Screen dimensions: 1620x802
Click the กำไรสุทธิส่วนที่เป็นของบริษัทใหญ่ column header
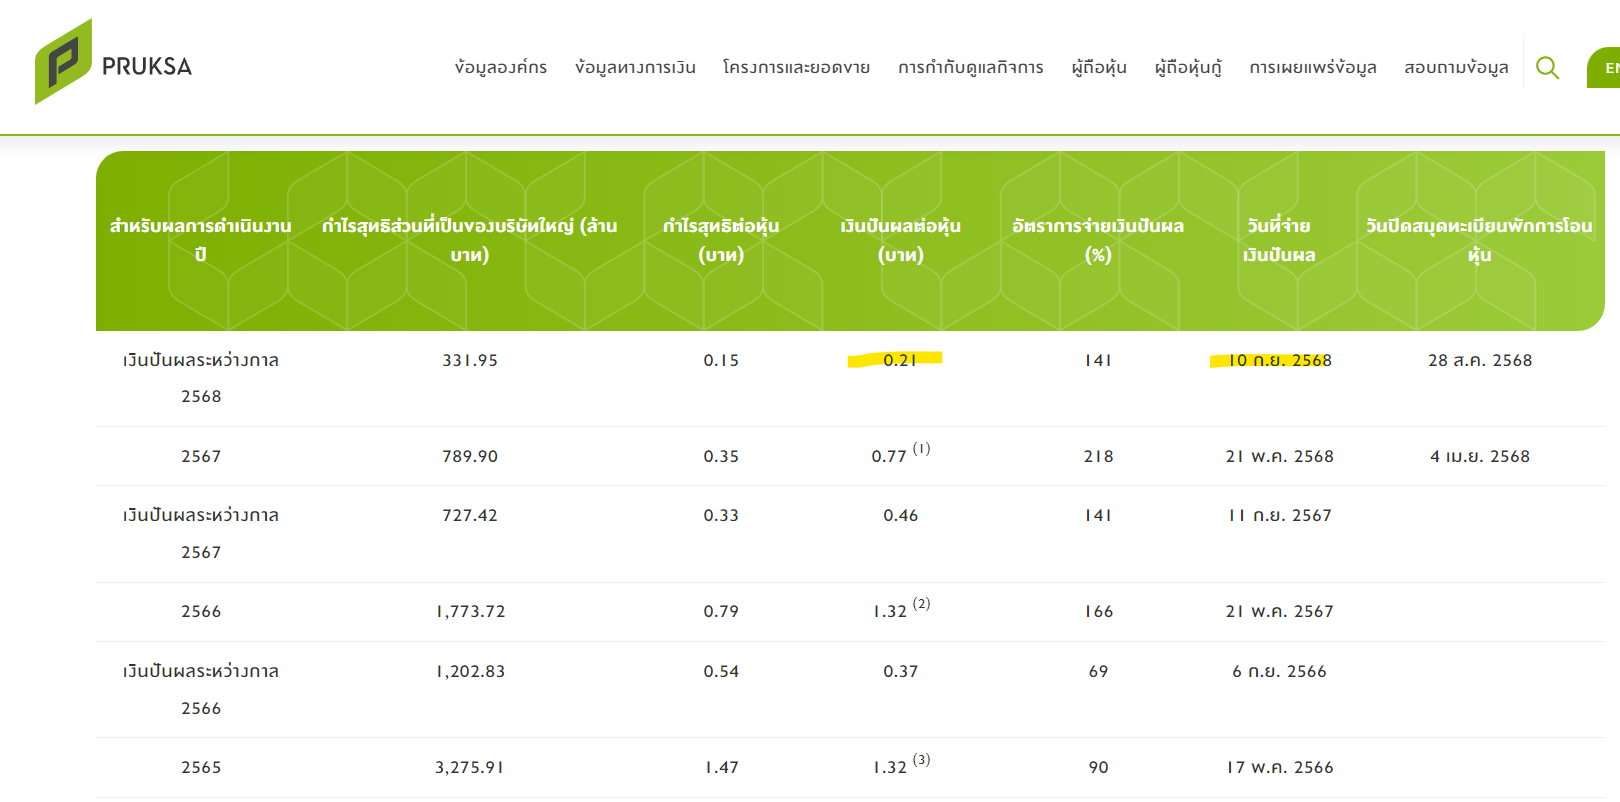click(470, 240)
